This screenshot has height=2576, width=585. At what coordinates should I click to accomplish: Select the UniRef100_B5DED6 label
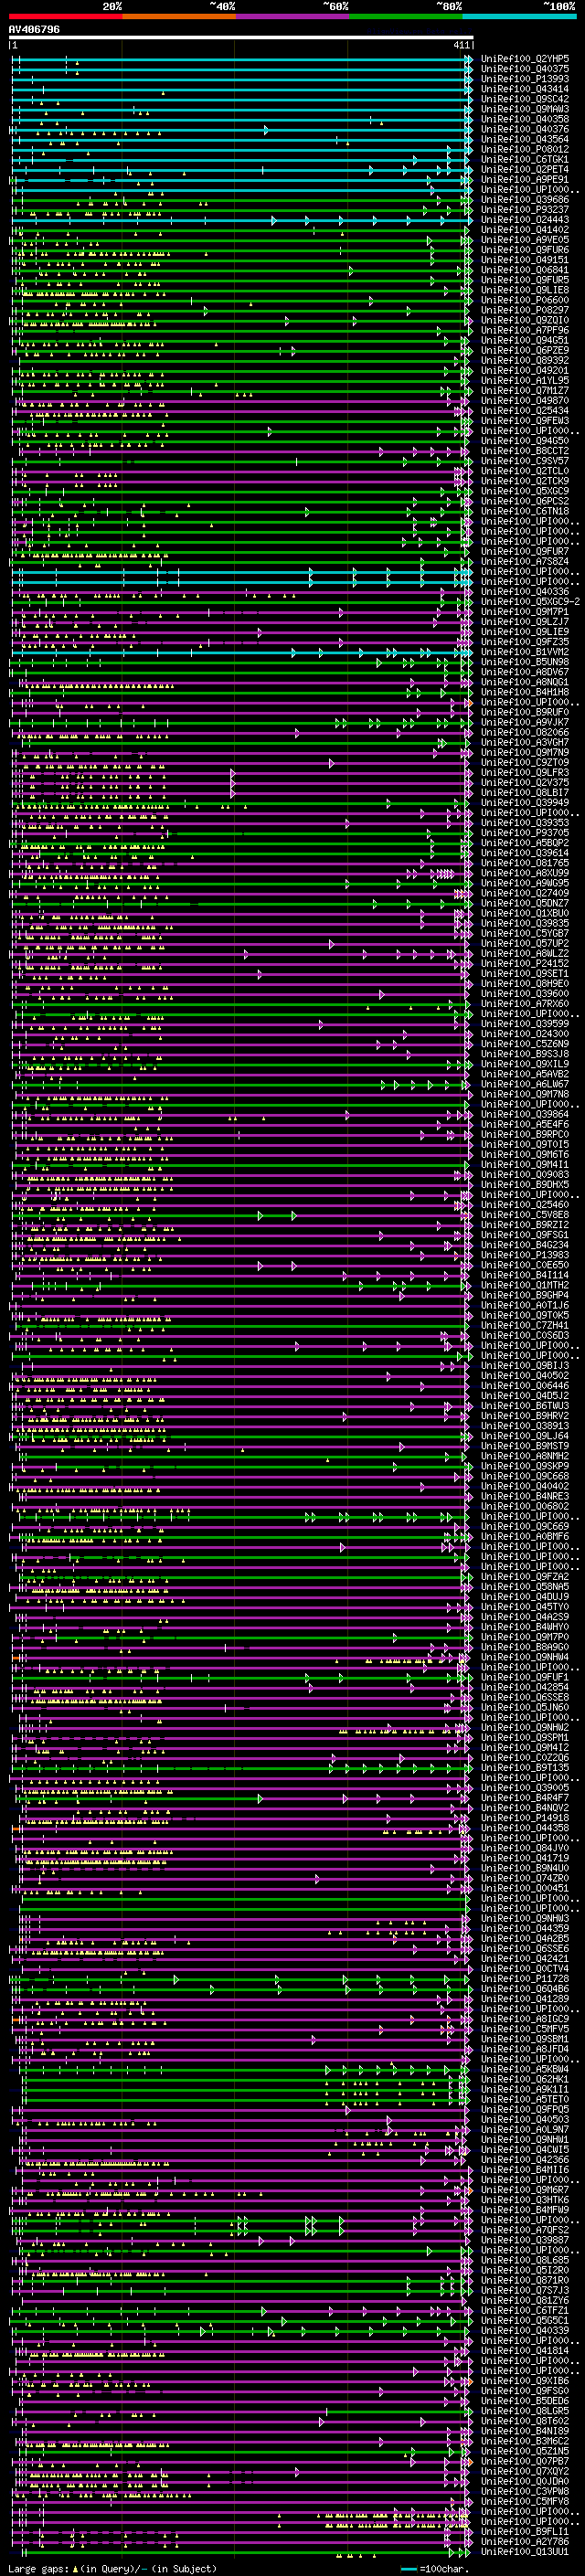[x=524, y=2400]
